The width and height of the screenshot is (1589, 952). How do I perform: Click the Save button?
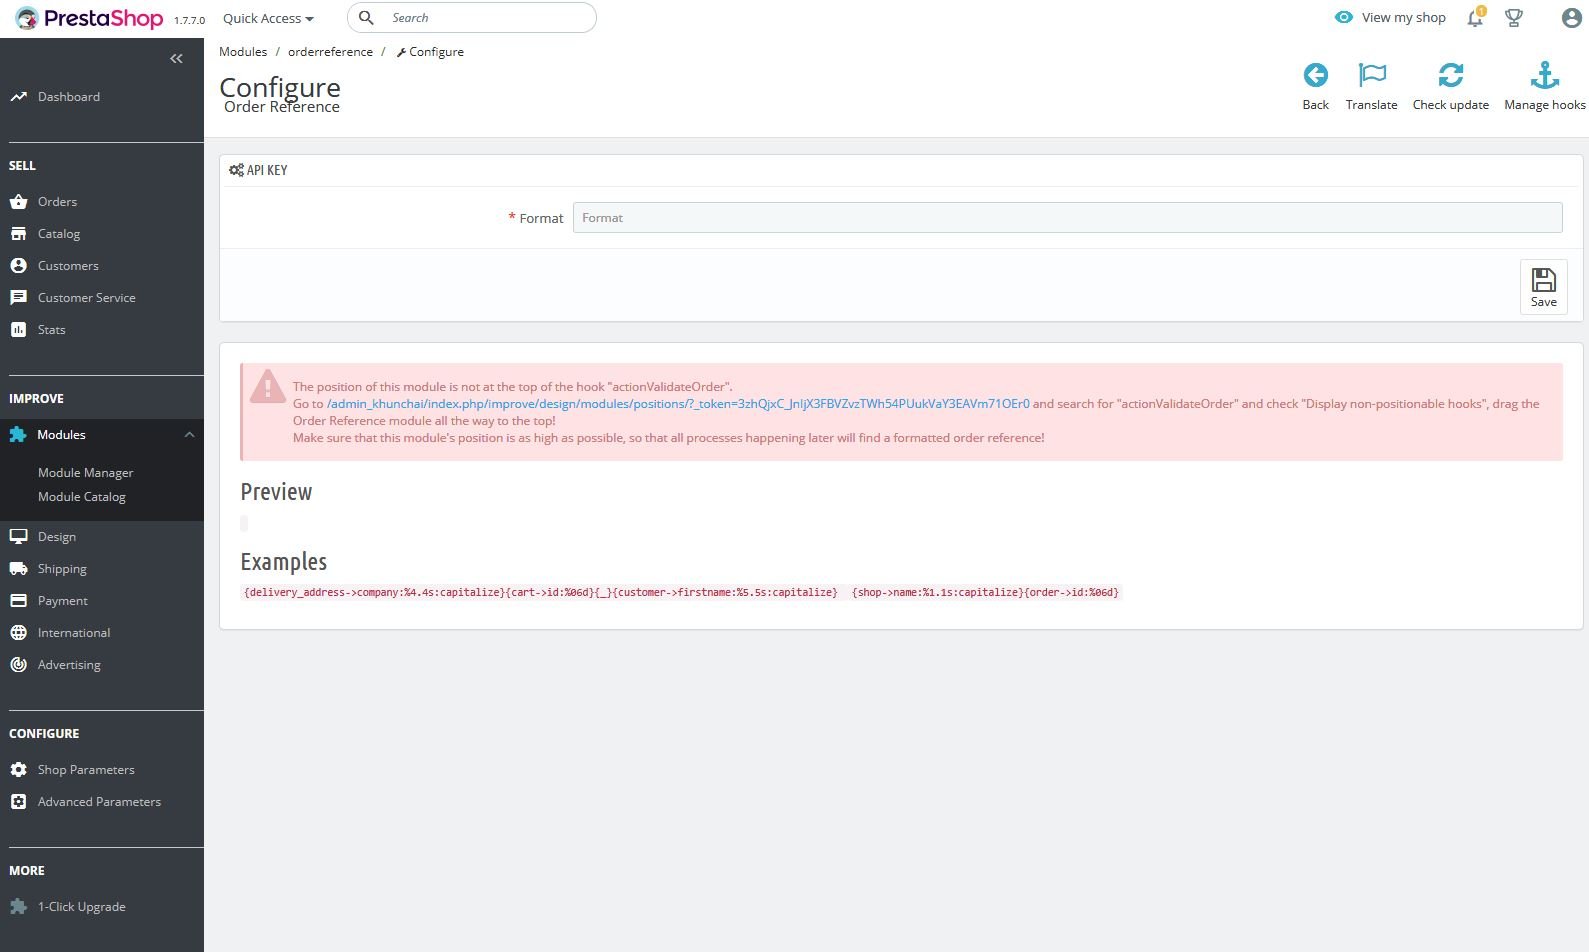pos(1544,287)
